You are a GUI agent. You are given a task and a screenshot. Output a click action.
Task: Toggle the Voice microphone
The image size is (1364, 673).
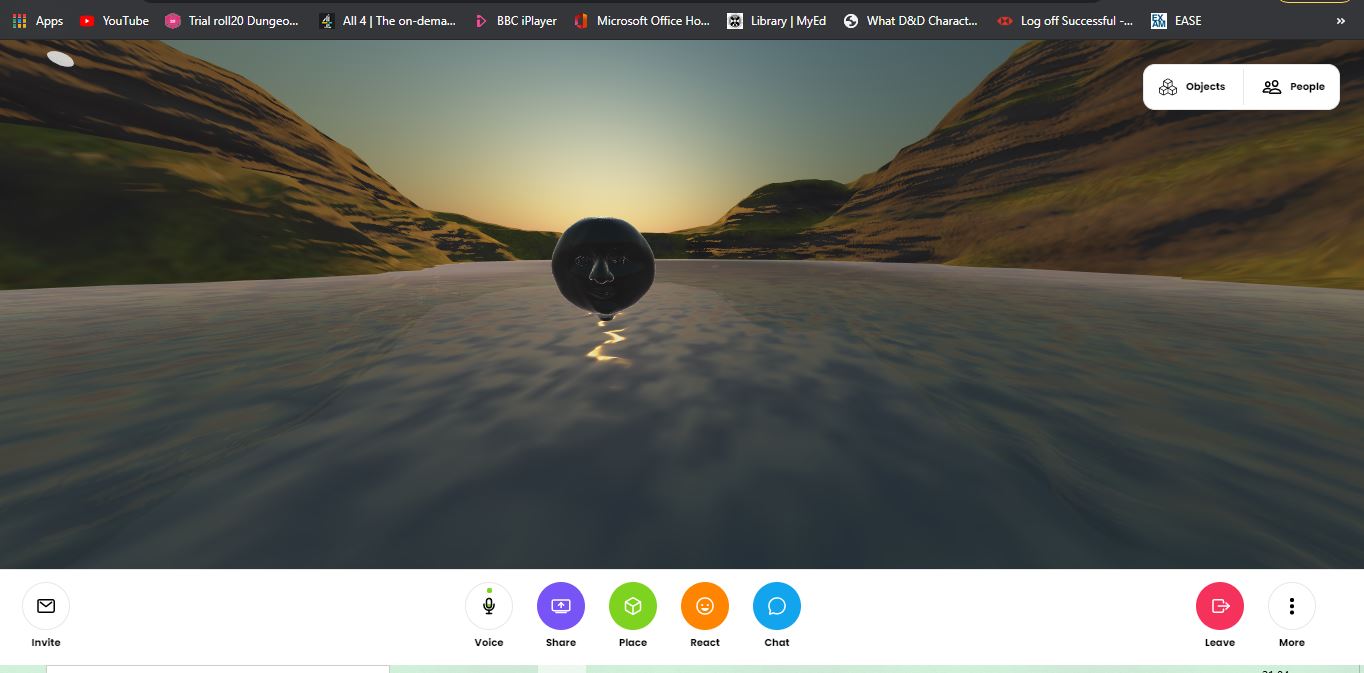489,606
